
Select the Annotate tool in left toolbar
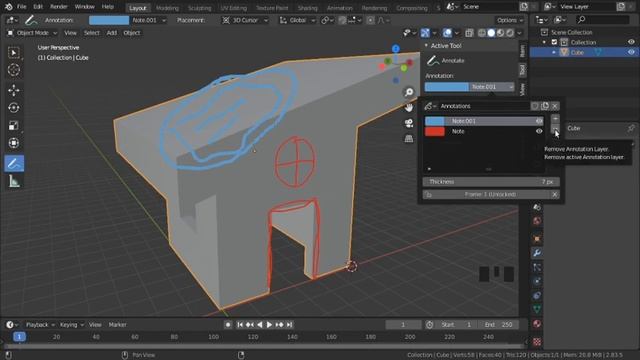pos(14,163)
